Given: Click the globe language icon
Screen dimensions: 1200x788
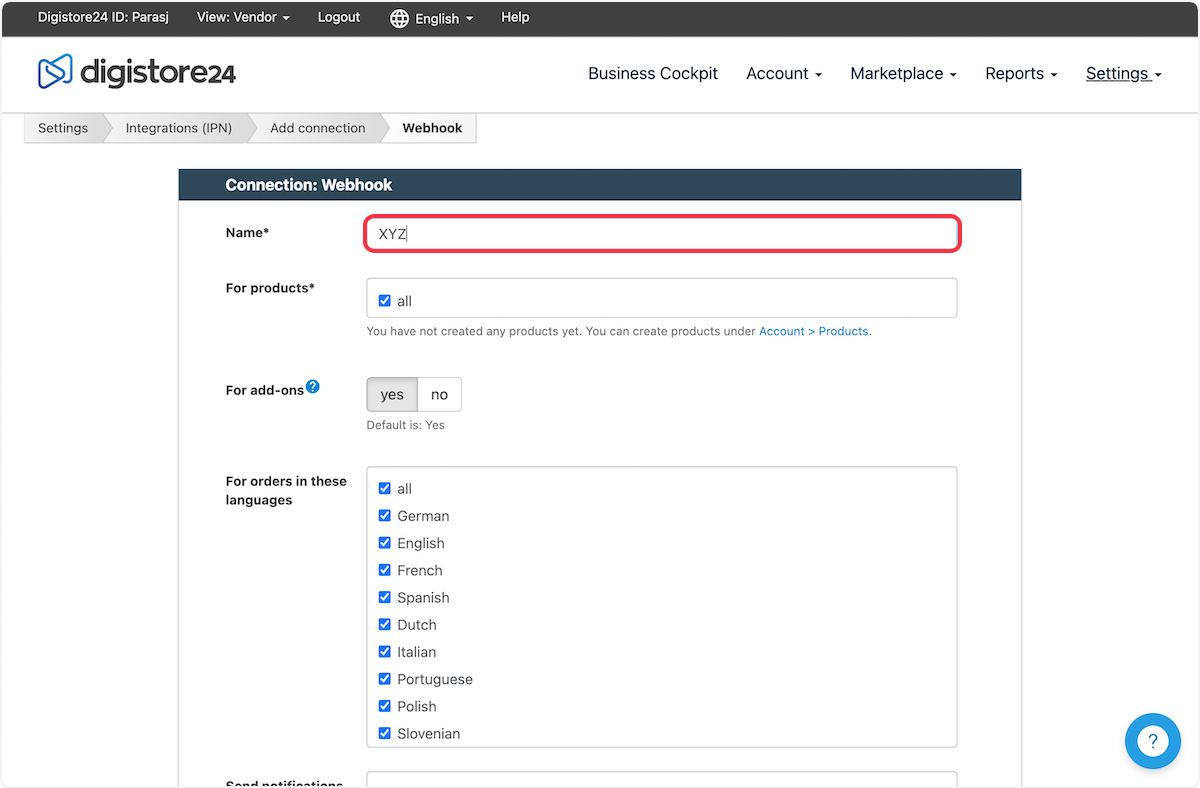Looking at the screenshot, I should point(399,18).
